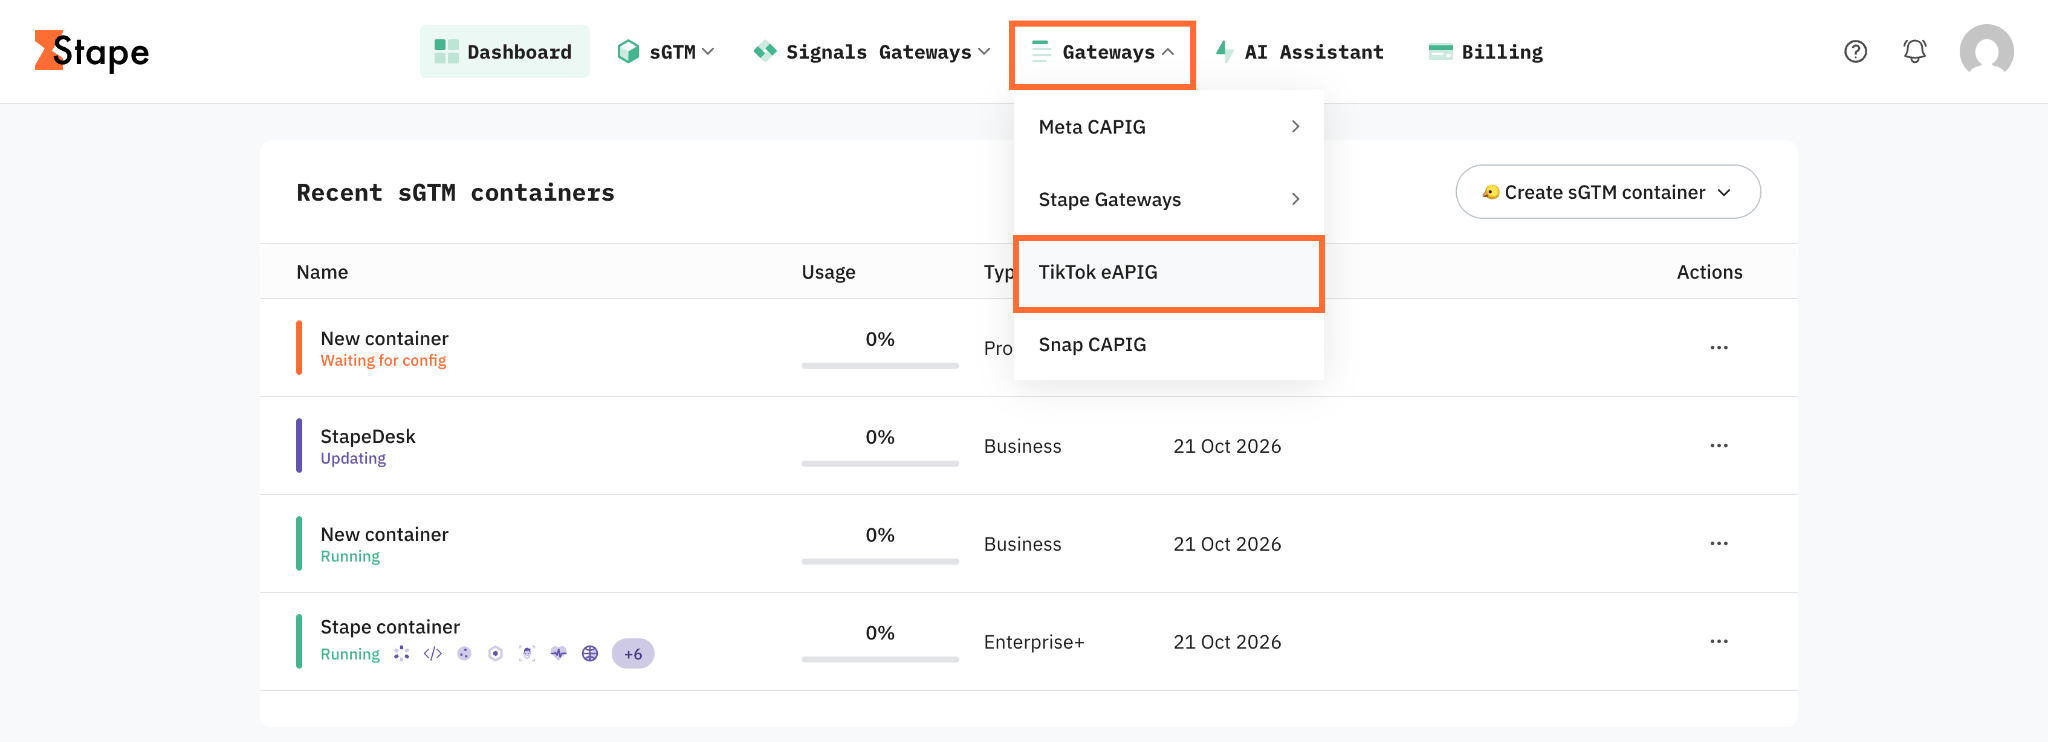Open the Stape container entry

coord(390,627)
